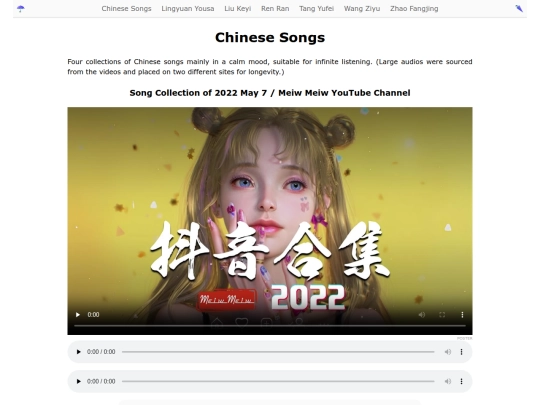The height and width of the screenshot is (405, 540).
Task: Open the Zhao Fangjing nav item
Action: (x=414, y=9)
